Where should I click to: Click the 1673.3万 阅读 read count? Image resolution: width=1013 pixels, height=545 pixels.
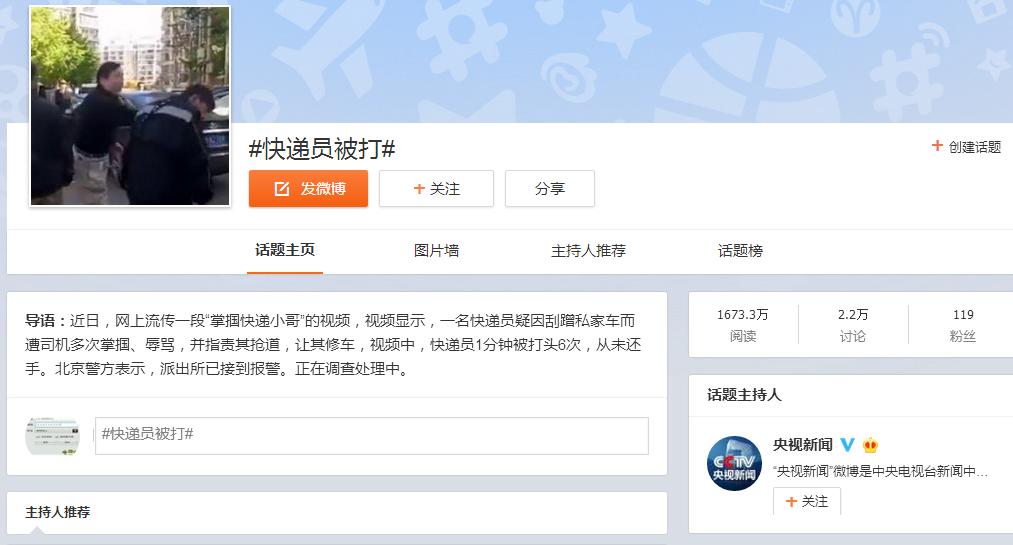pos(743,325)
